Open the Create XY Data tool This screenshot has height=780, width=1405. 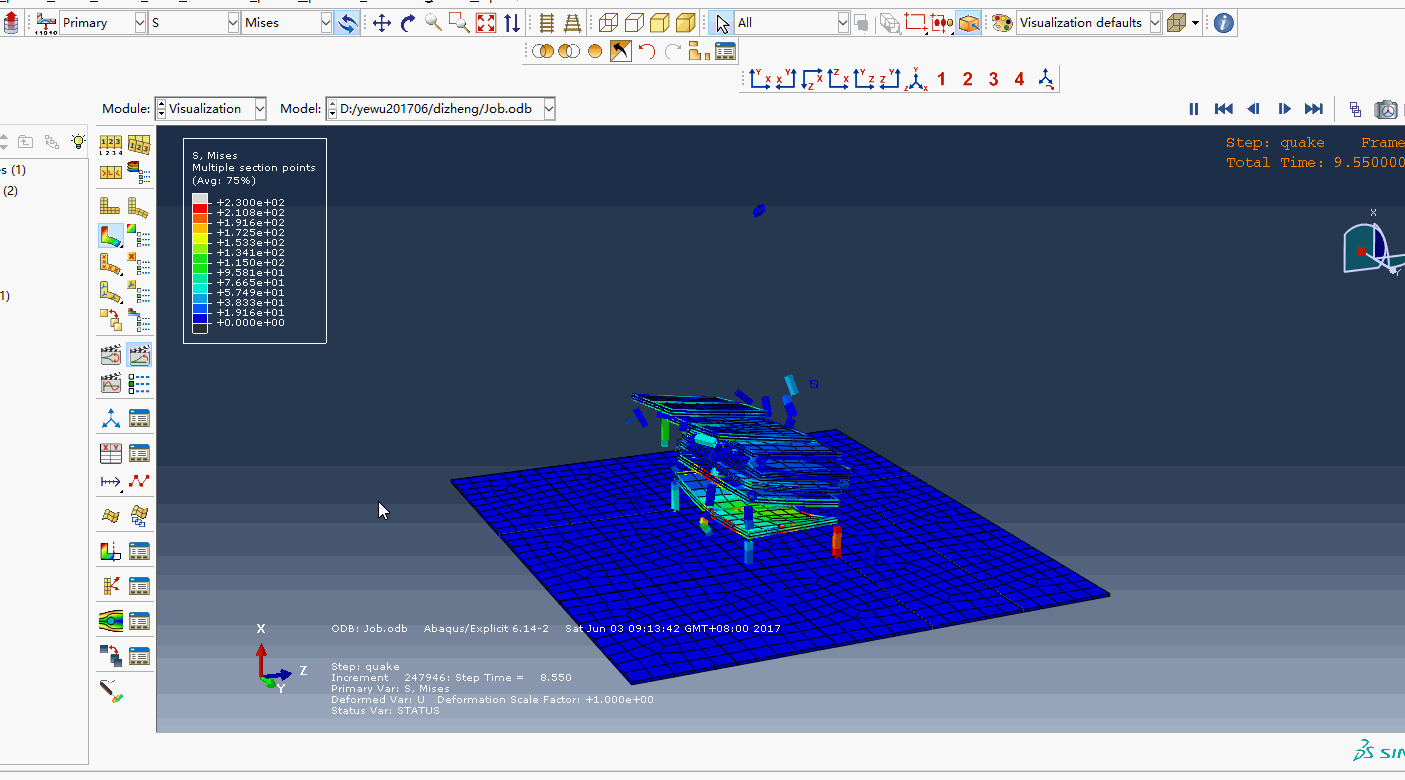[x=111, y=452]
